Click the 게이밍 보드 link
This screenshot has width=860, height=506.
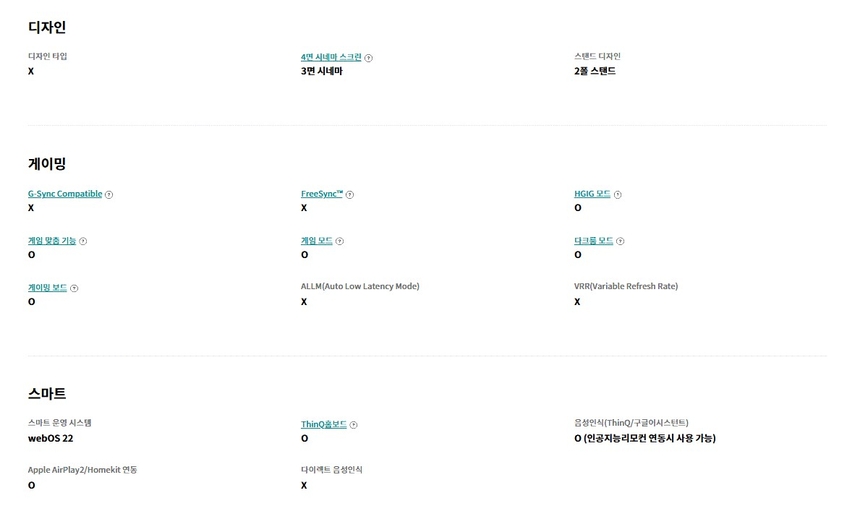click(47, 287)
